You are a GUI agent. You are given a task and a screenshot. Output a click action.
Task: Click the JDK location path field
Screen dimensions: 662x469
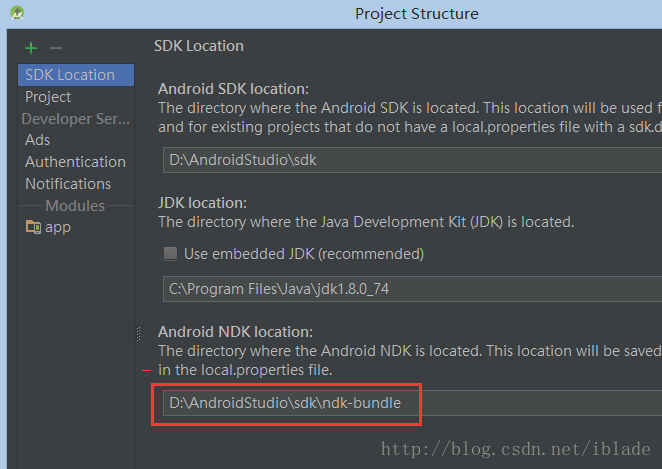pyautogui.click(x=412, y=289)
